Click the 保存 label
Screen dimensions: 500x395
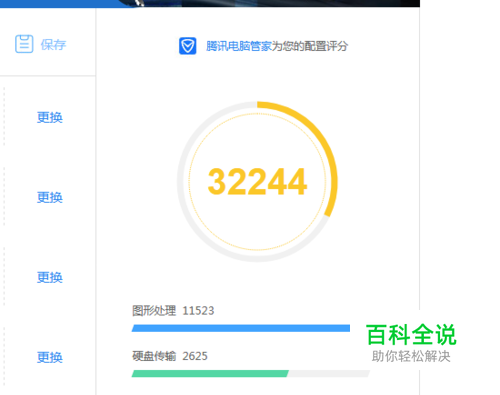[x=53, y=45]
